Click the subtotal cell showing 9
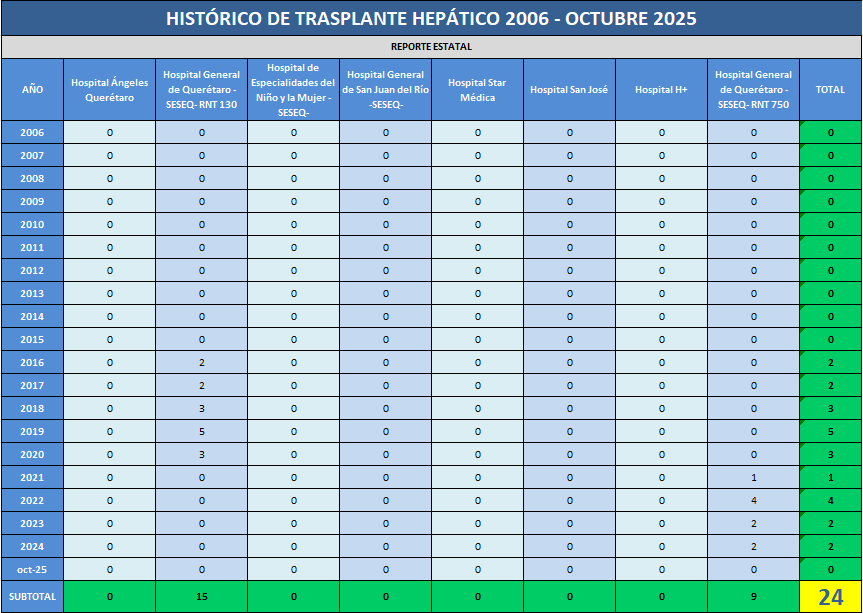Screen dimensions: 863x613 [x=754, y=597]
